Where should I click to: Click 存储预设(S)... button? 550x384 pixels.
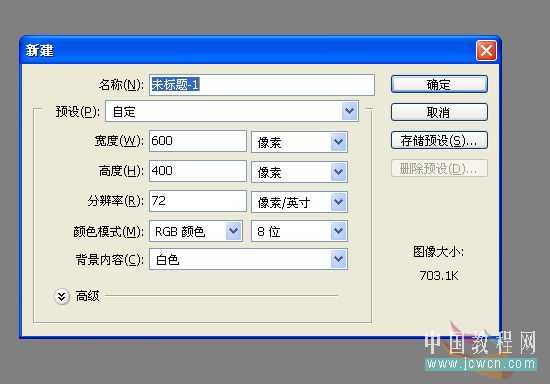pyautogui.click(x=439, y=140)
